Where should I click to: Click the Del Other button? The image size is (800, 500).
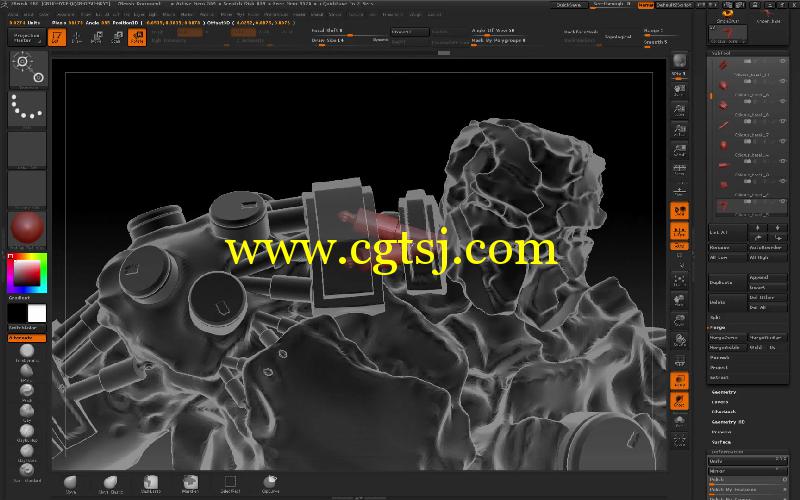click(767, 297)
